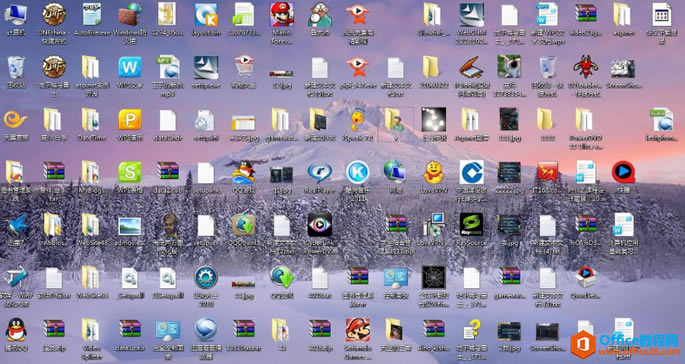Open the Windows Firewall brick-wall icon
This screenshot has width=685, height=364.
(130, 14)
